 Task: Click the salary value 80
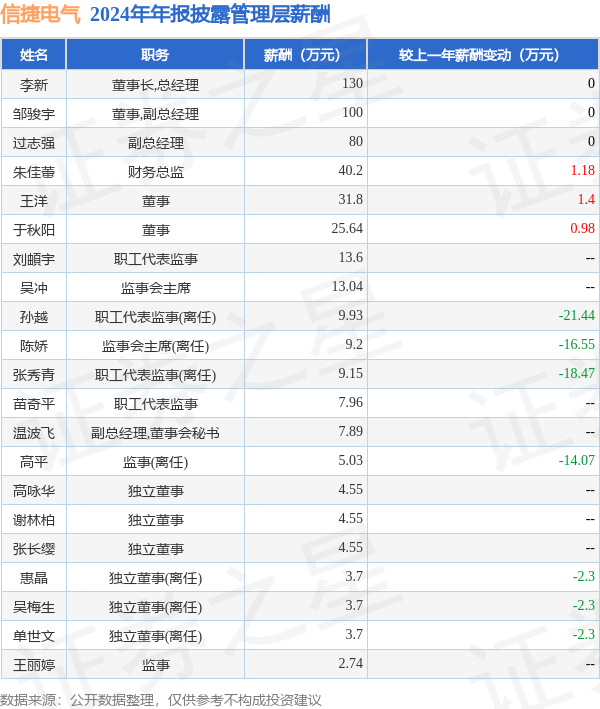[356, 142]
